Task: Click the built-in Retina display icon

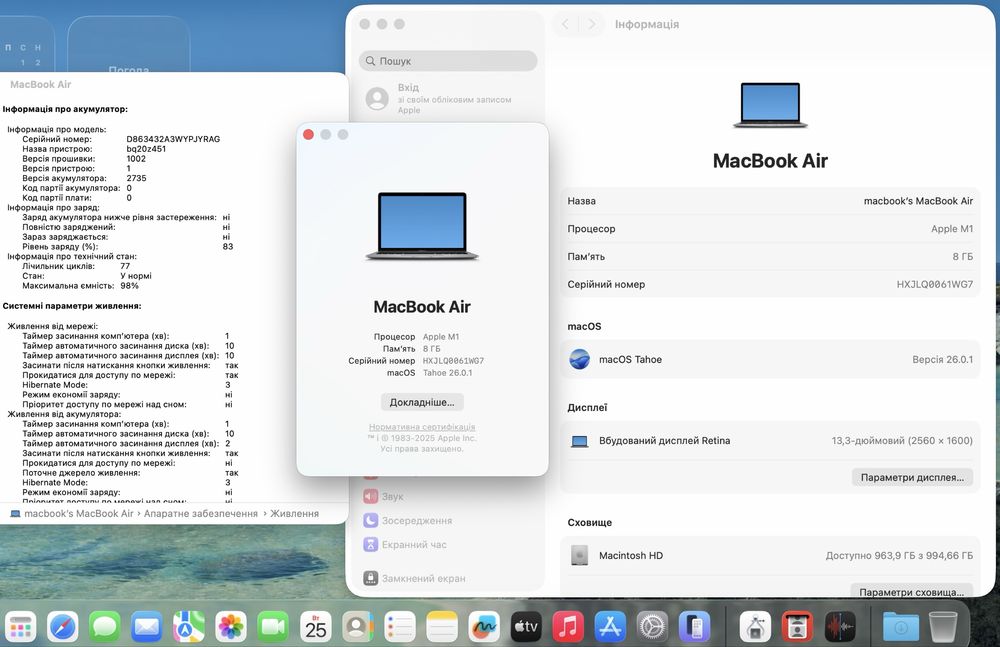Action: pyautogui.click(x=579, y=441)
